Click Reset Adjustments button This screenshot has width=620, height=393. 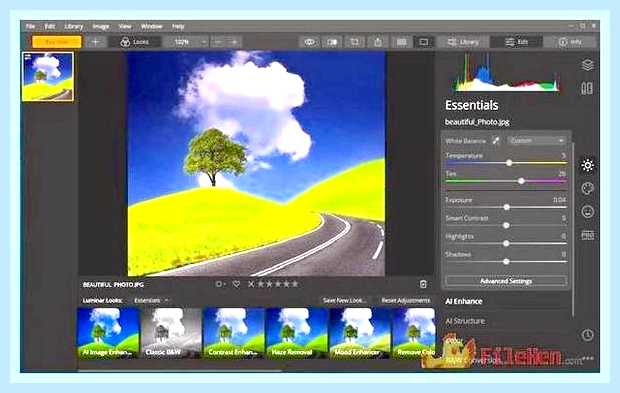405,300
